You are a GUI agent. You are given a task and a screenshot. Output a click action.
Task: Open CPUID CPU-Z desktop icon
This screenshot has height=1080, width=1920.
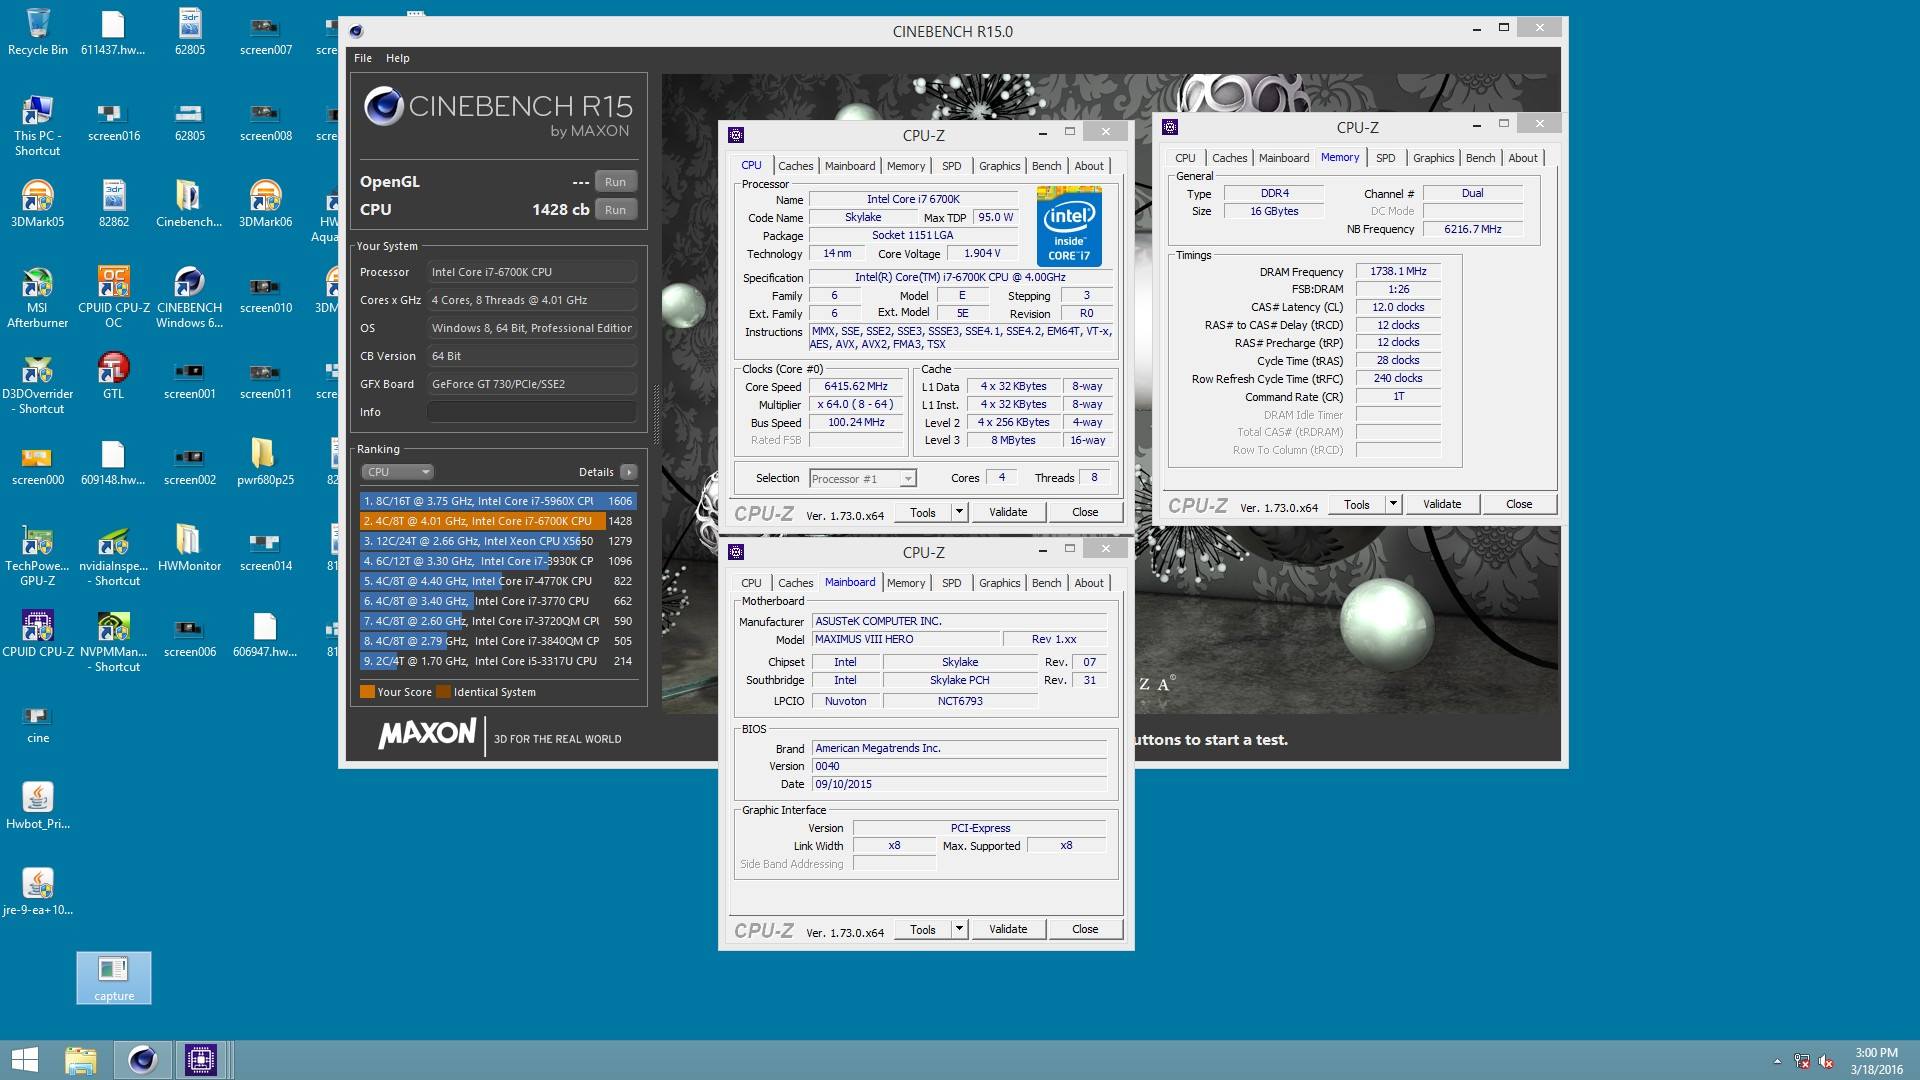coord(38,633)
